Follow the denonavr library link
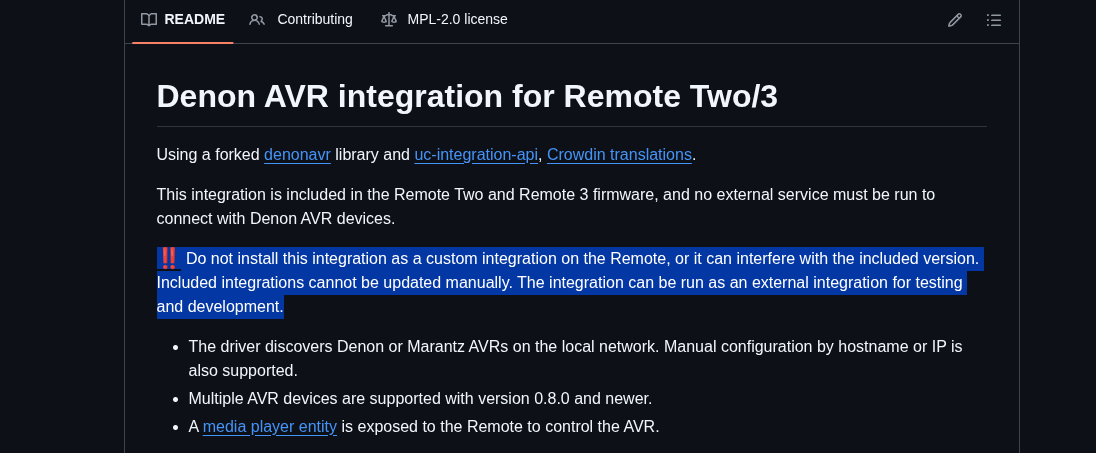The width and height of the screenshot is (1096, 453). pyautogui.click(x=297, y=155)
